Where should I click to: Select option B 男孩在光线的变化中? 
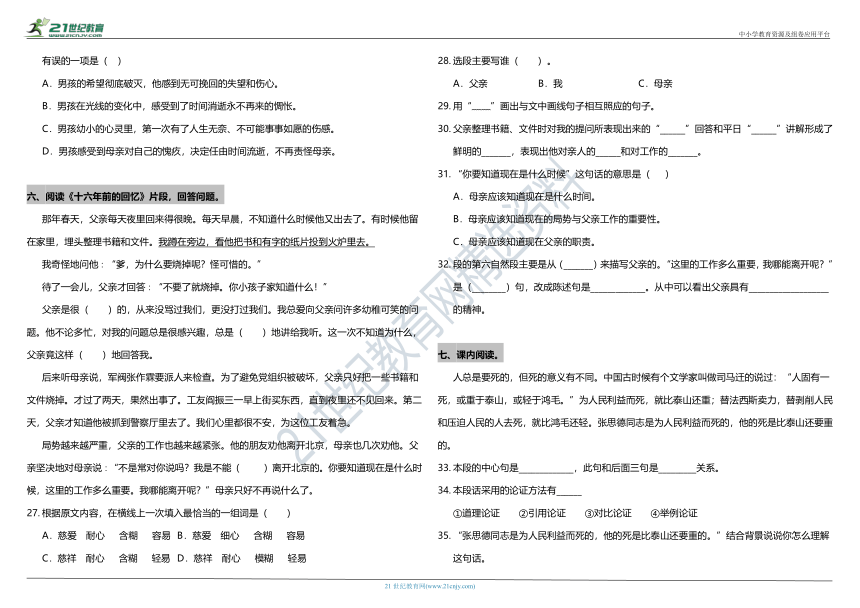tap(169, 106)
